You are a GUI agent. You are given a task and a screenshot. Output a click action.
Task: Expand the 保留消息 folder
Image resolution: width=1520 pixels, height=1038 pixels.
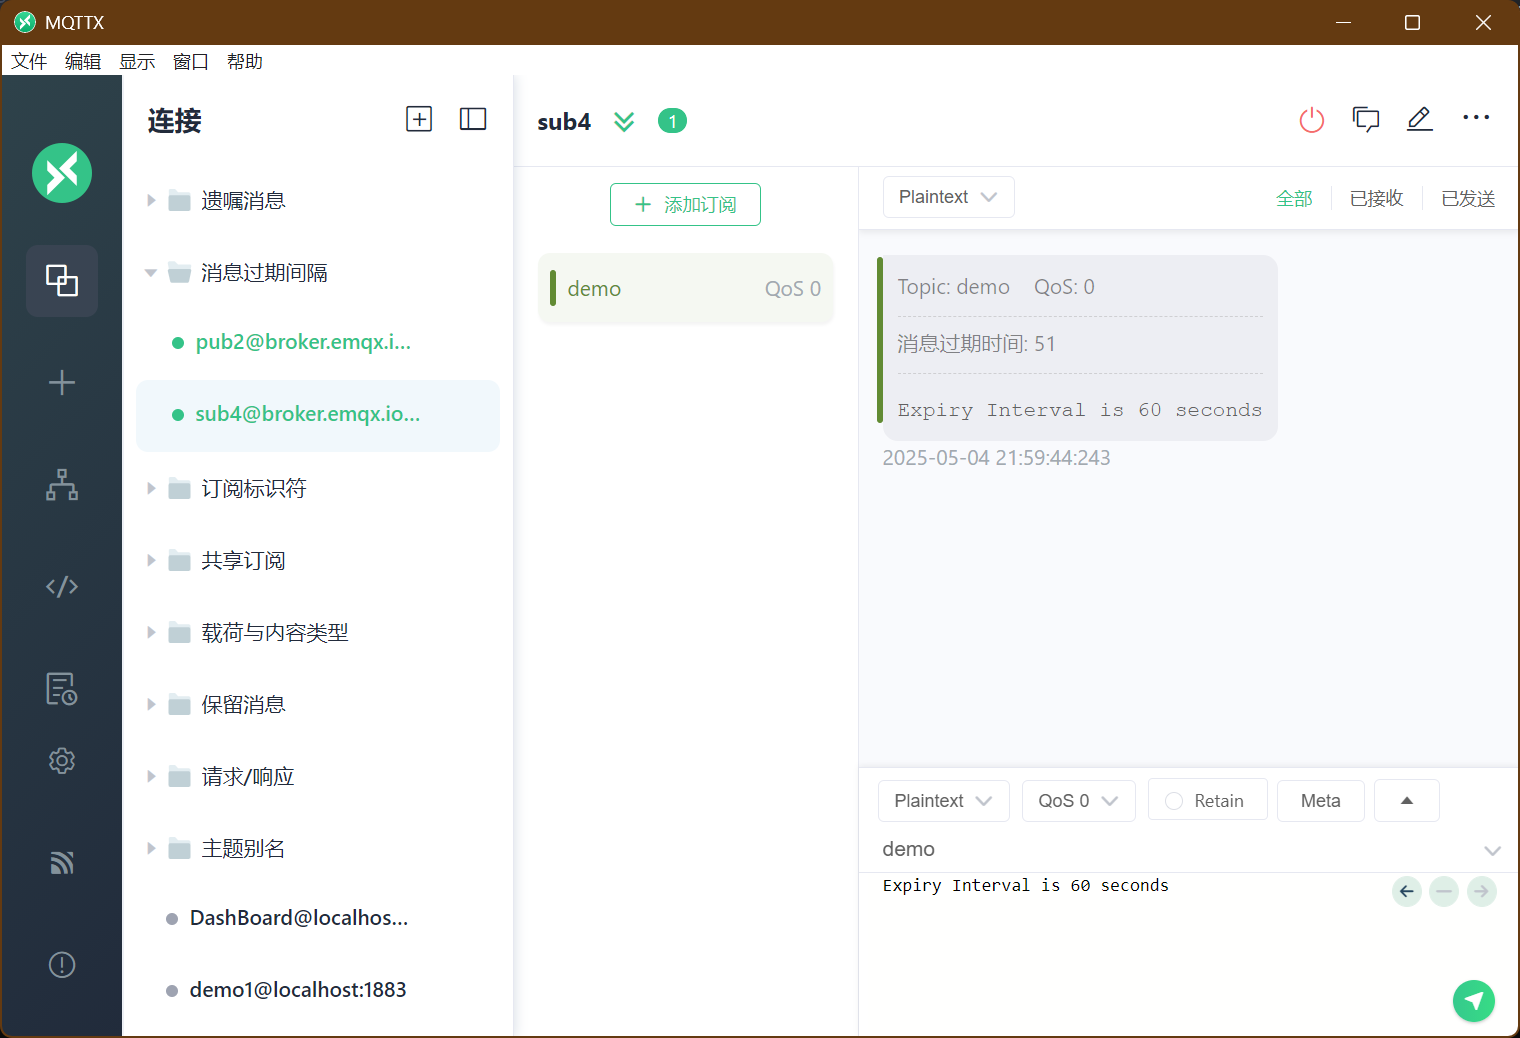(x=151, y=704)
